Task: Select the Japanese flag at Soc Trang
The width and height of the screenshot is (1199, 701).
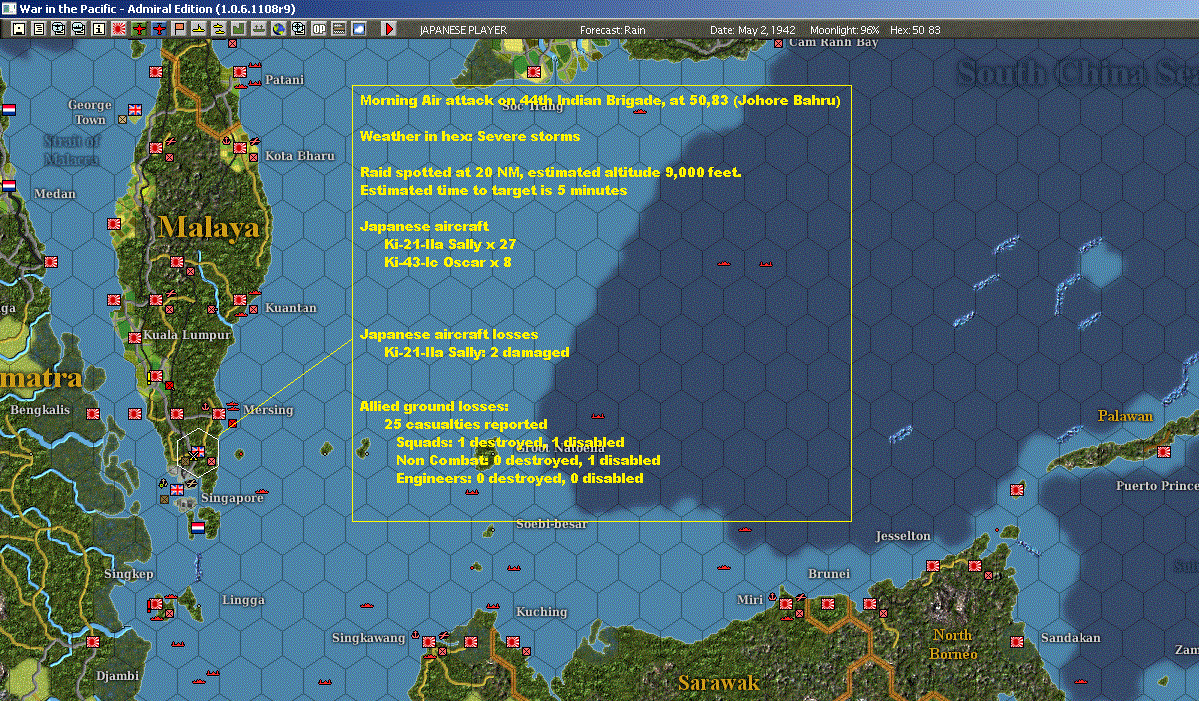Action: coord(534,72)
